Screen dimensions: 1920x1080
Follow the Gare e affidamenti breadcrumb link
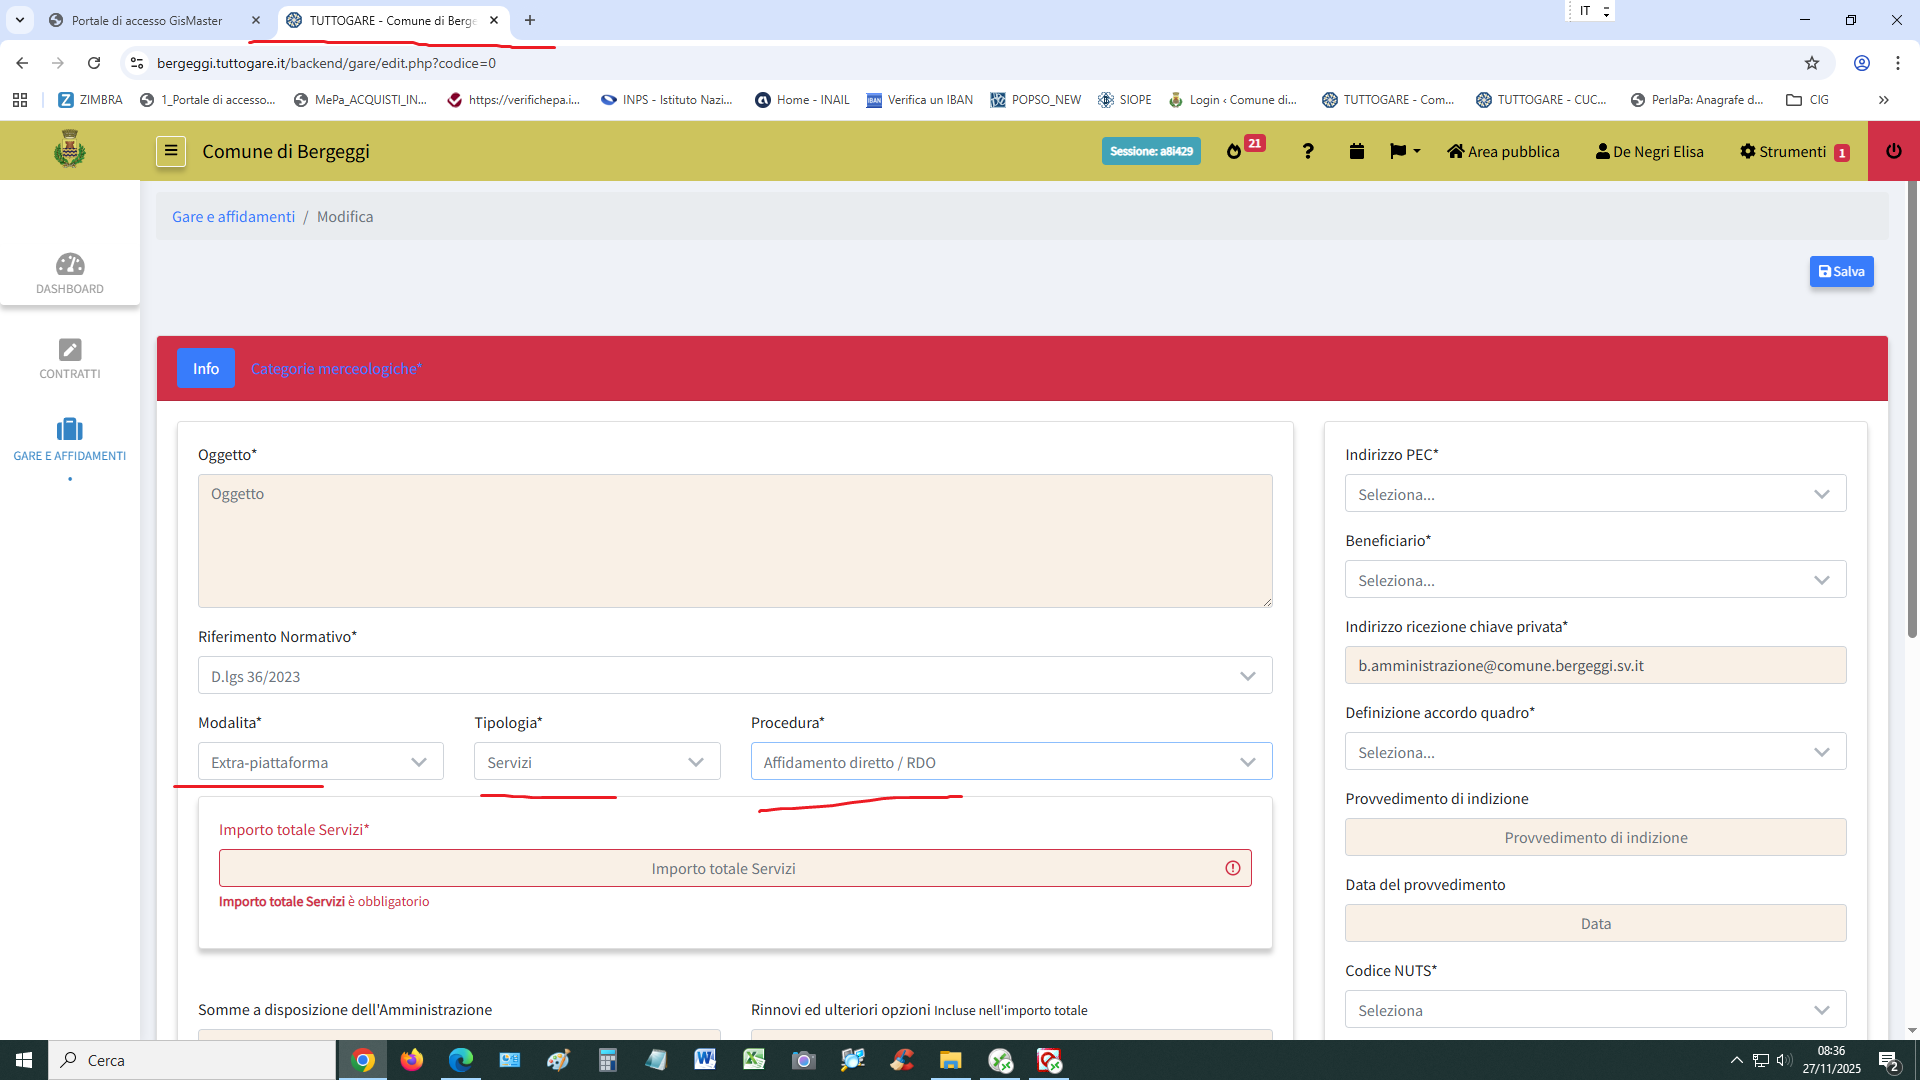pyautogui.click(x=233, y=217)
